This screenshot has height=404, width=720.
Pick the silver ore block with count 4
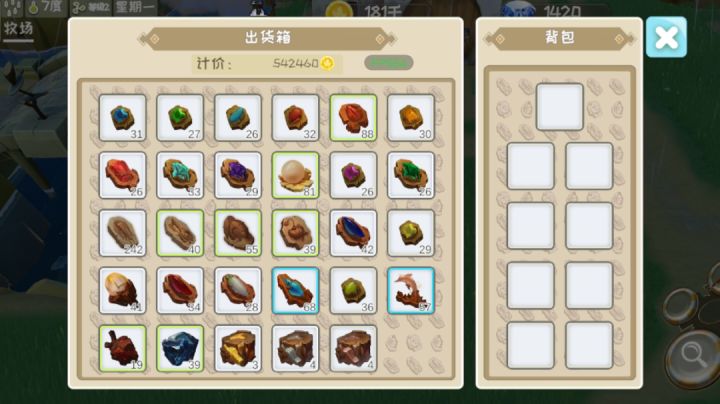coord(295,348)
